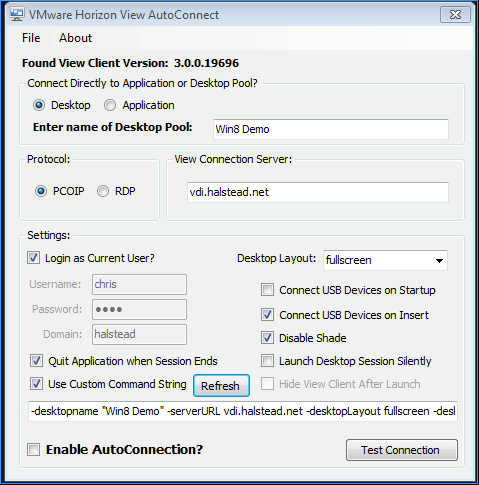This screenshot has height=485, width=479.
Task: Select the Application radio button
Action: coord(110,105)
